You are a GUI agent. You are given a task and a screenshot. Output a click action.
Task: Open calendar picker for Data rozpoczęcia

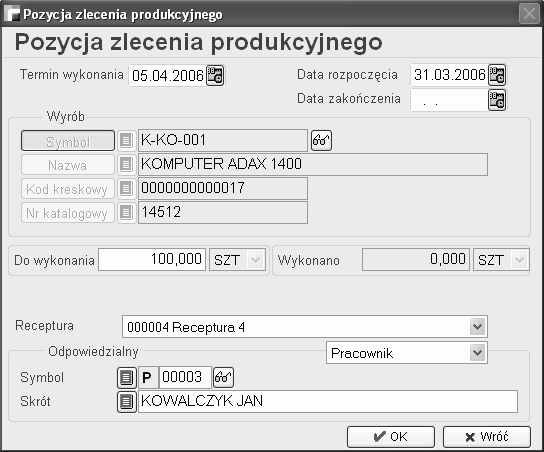click(x=497, y=75)
